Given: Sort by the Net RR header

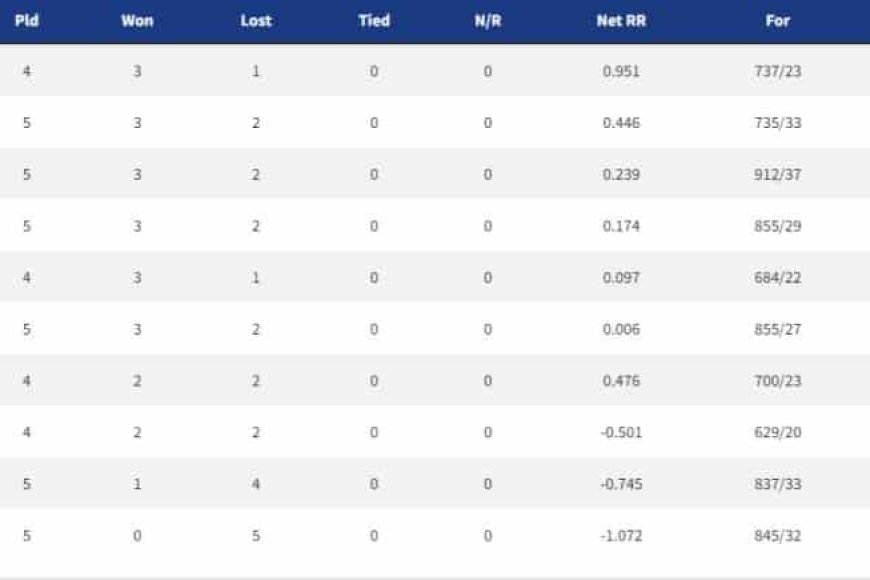Looking at the screenshot, I should pos(621,21).
